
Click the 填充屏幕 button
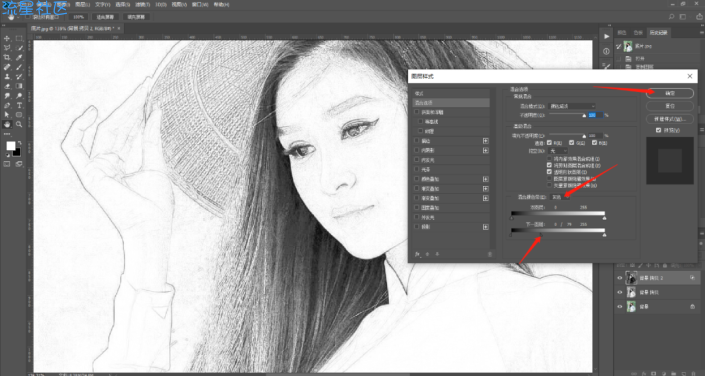(x=136, y=17)
